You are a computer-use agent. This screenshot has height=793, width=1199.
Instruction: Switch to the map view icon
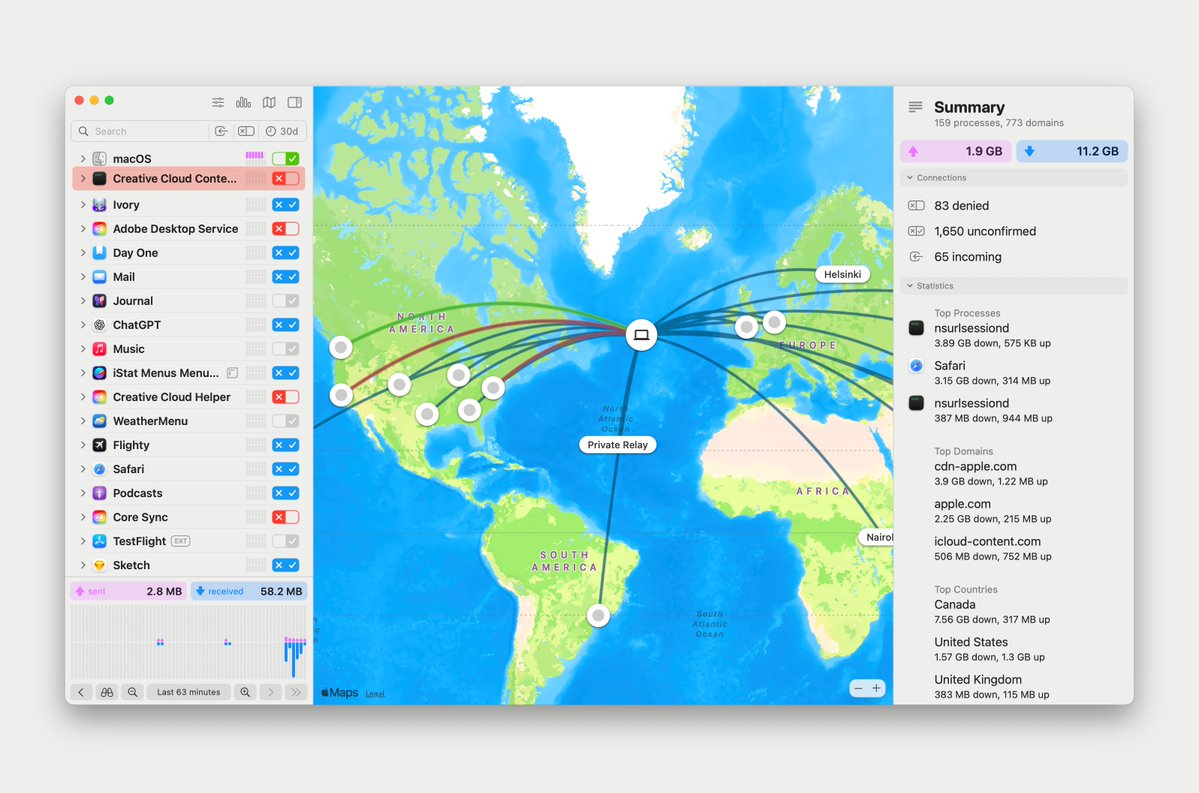click(269, 102)
